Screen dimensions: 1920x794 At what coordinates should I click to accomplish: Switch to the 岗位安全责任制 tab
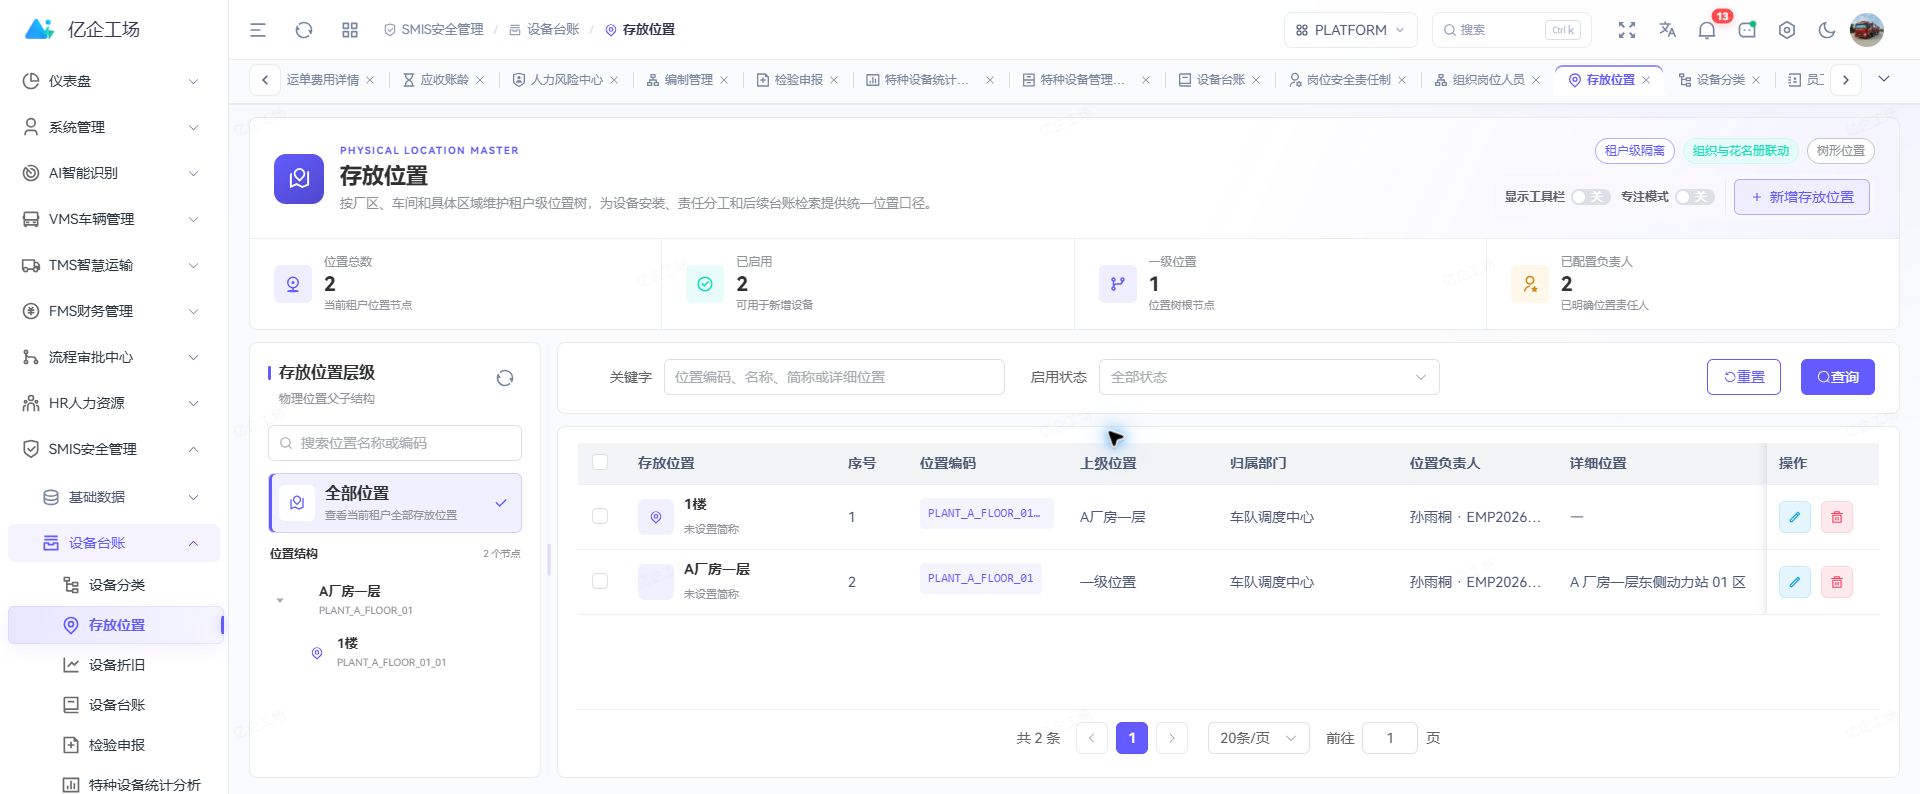[x=1347, y=80]
